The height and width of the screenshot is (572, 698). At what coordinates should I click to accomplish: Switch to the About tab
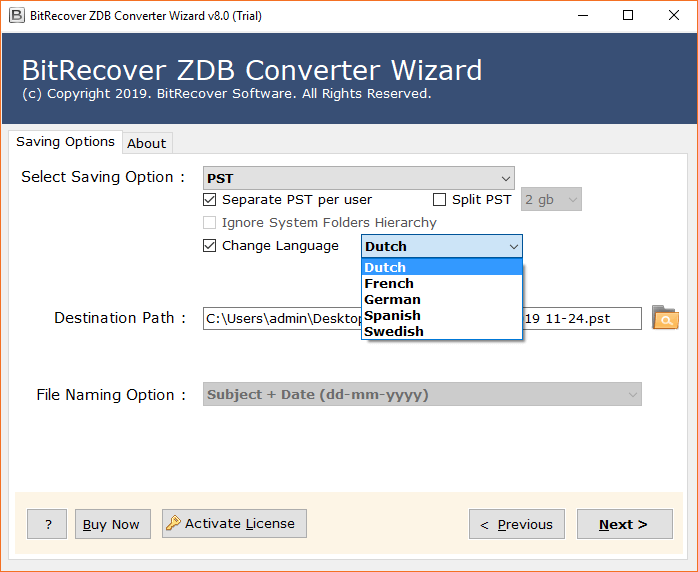[147, 143]
